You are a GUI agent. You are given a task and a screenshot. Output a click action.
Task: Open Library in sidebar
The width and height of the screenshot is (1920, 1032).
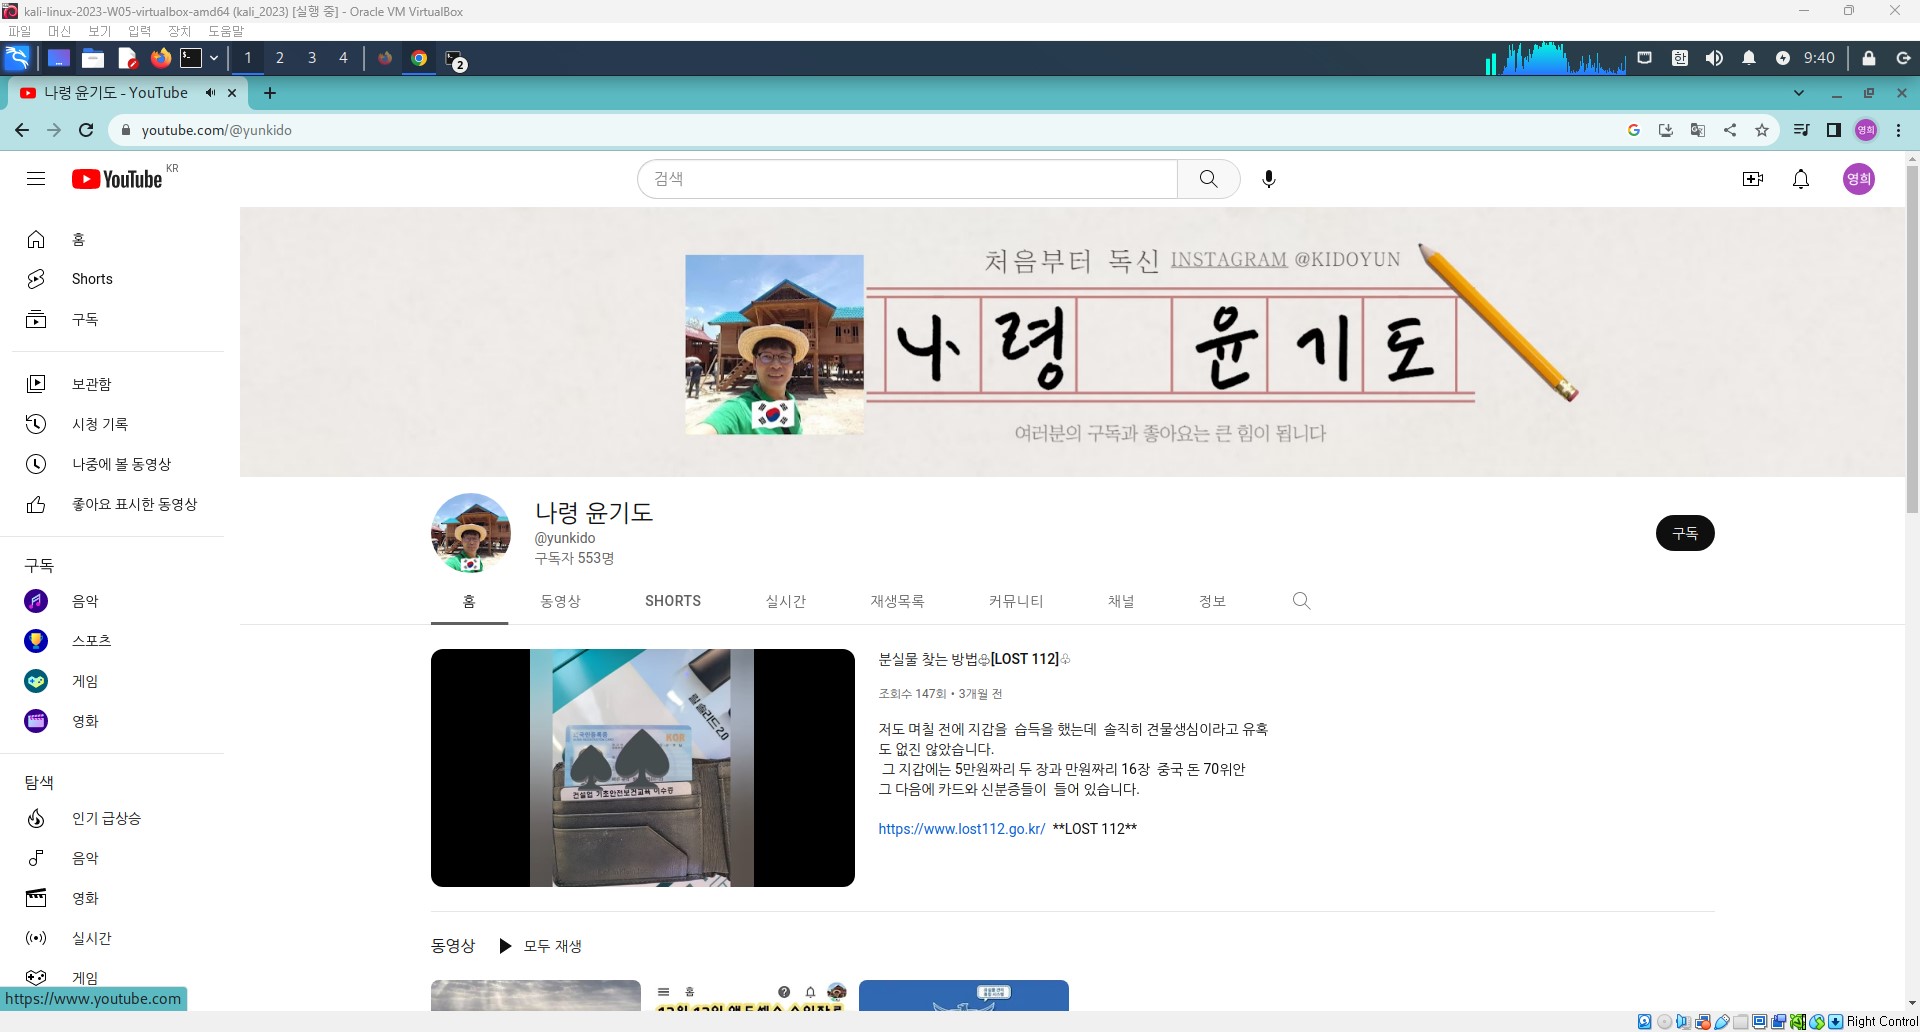(118, 384)
